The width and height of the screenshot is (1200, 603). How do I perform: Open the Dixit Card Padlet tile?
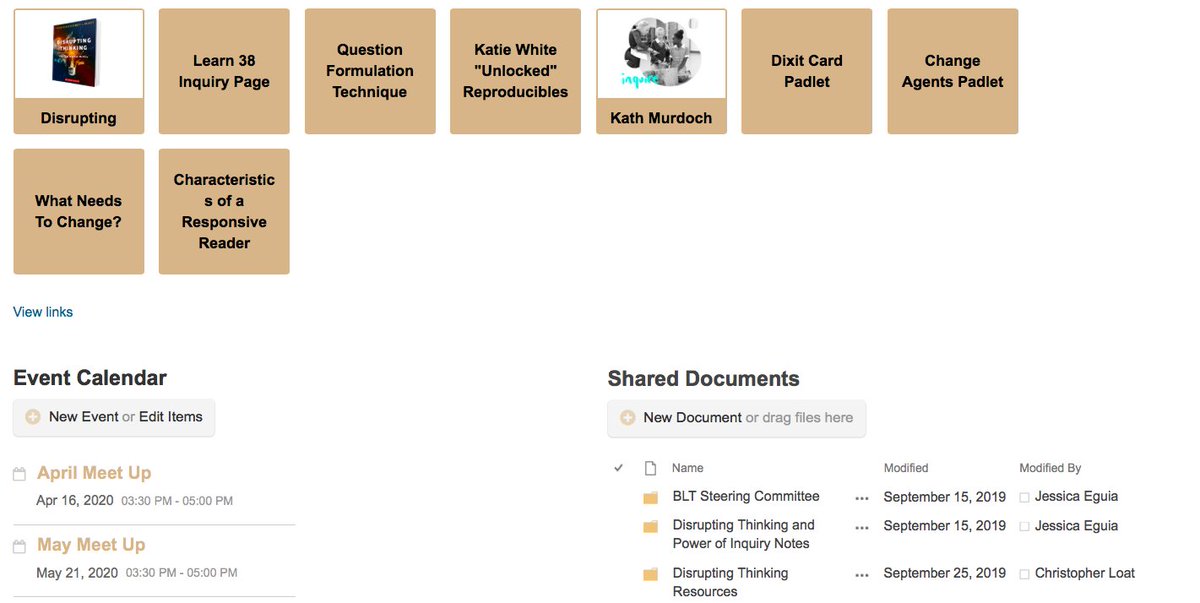pos(806,71)
